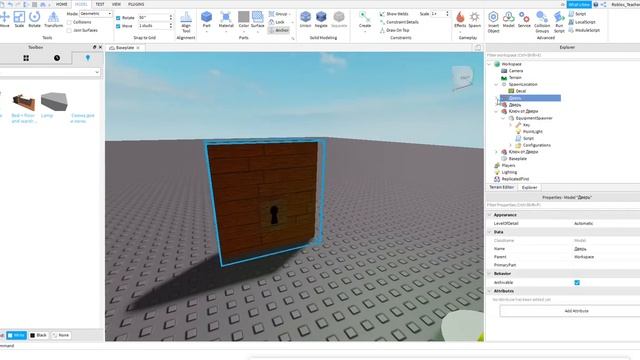Viewport: 640px width, 360px height.
Task: Click the Separate solid modeling icon
Action: coord(339,19)
